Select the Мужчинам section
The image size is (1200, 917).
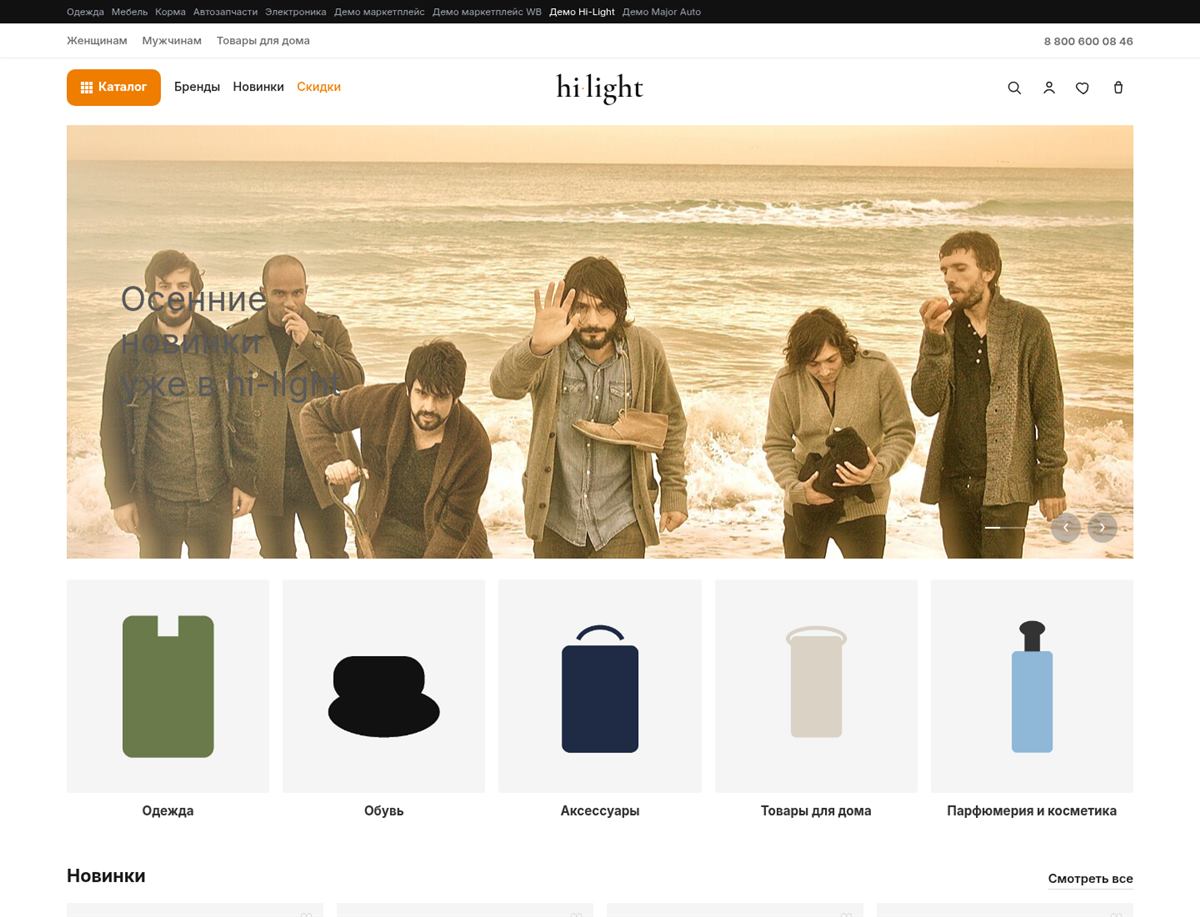(x=172, y=41)
